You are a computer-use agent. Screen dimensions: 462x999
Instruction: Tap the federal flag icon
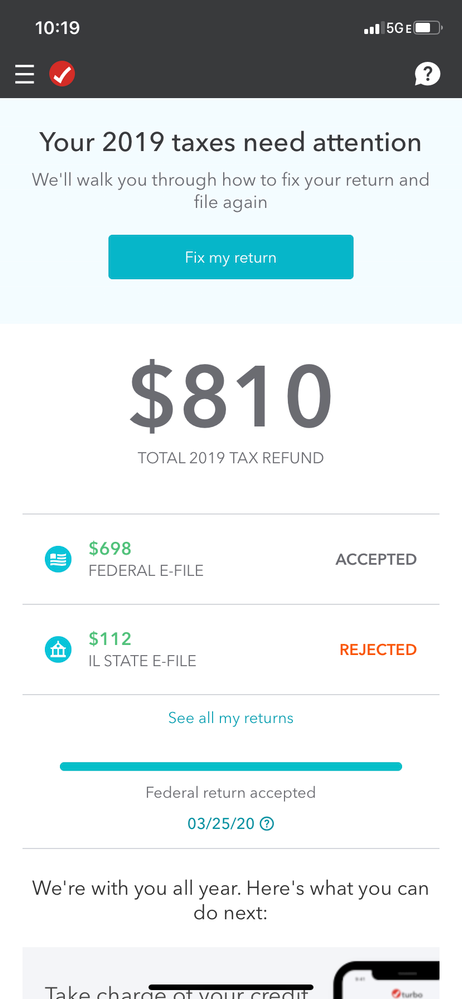pyautogui.click(x=58, y=559)
